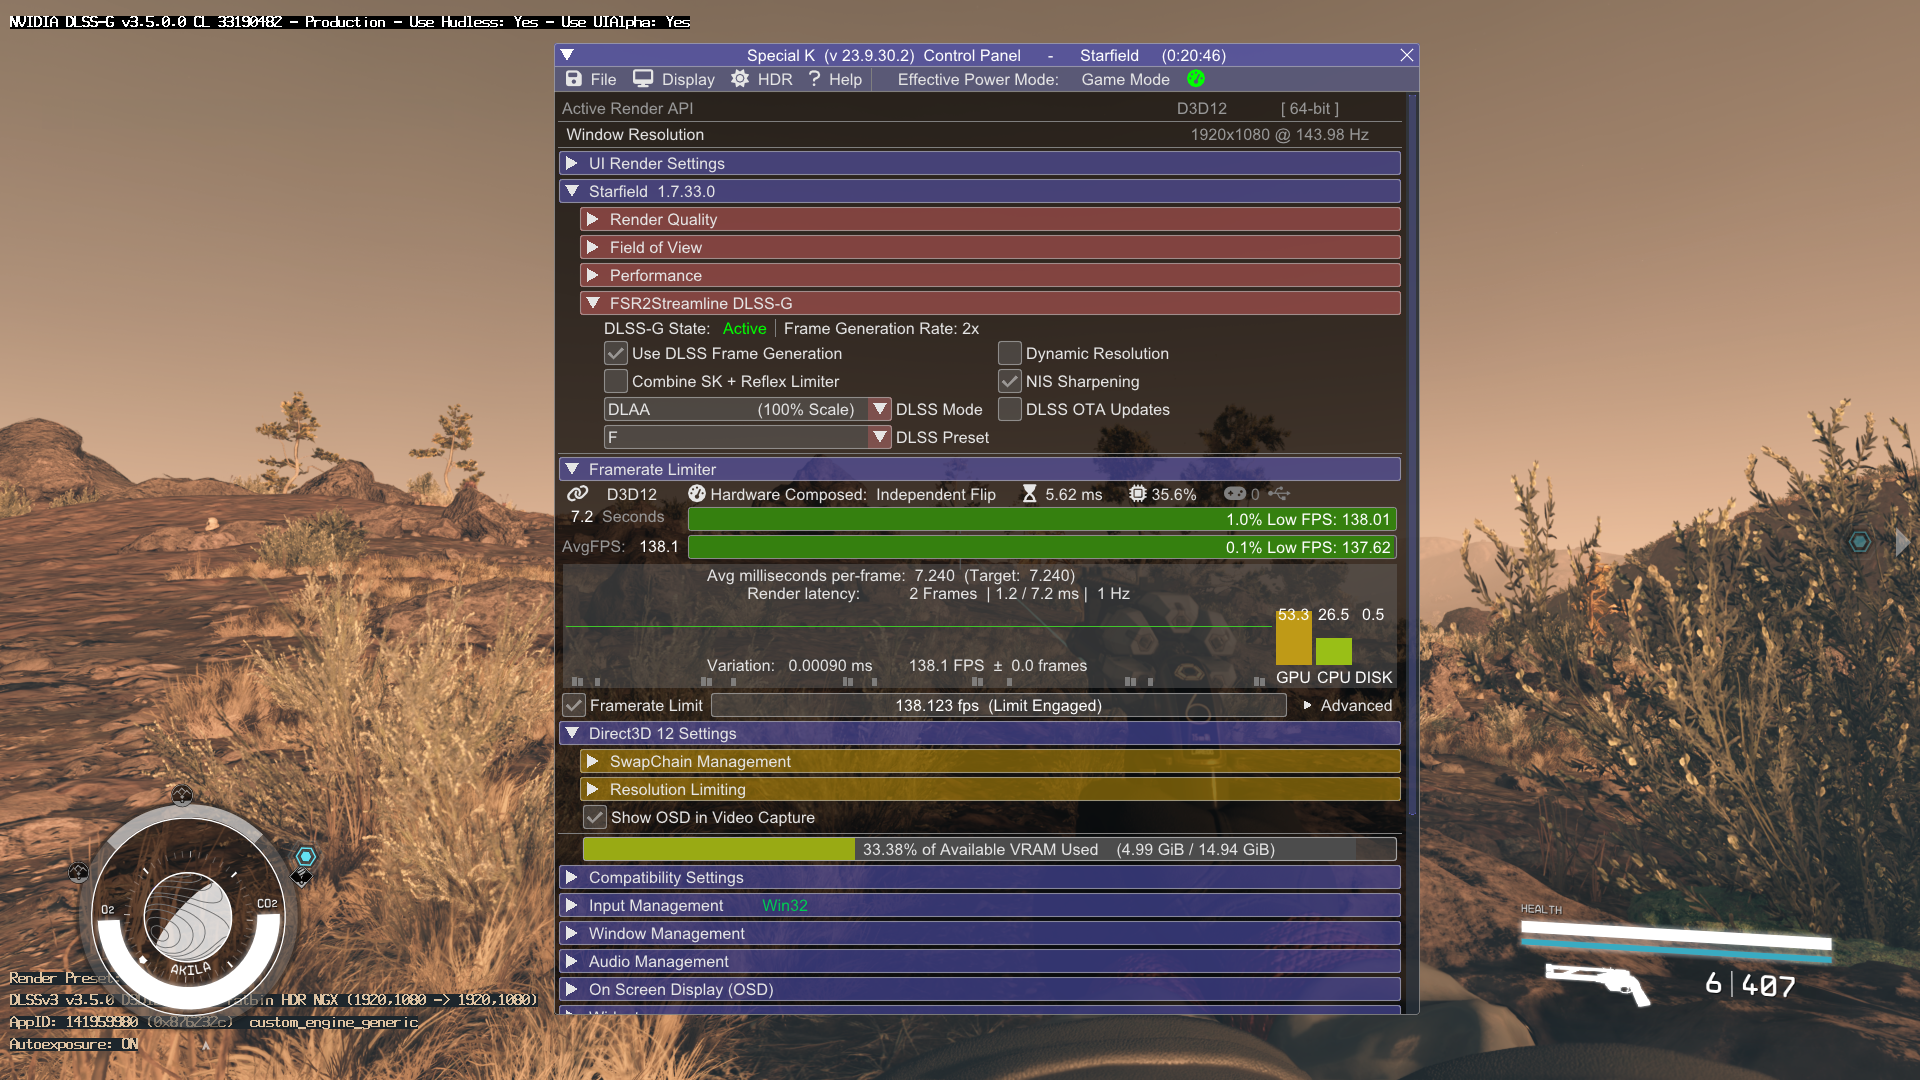Screen dimensions: 1920x1080
Task: Click the Advanced framerate options button
Action: tap(1347, 706)
